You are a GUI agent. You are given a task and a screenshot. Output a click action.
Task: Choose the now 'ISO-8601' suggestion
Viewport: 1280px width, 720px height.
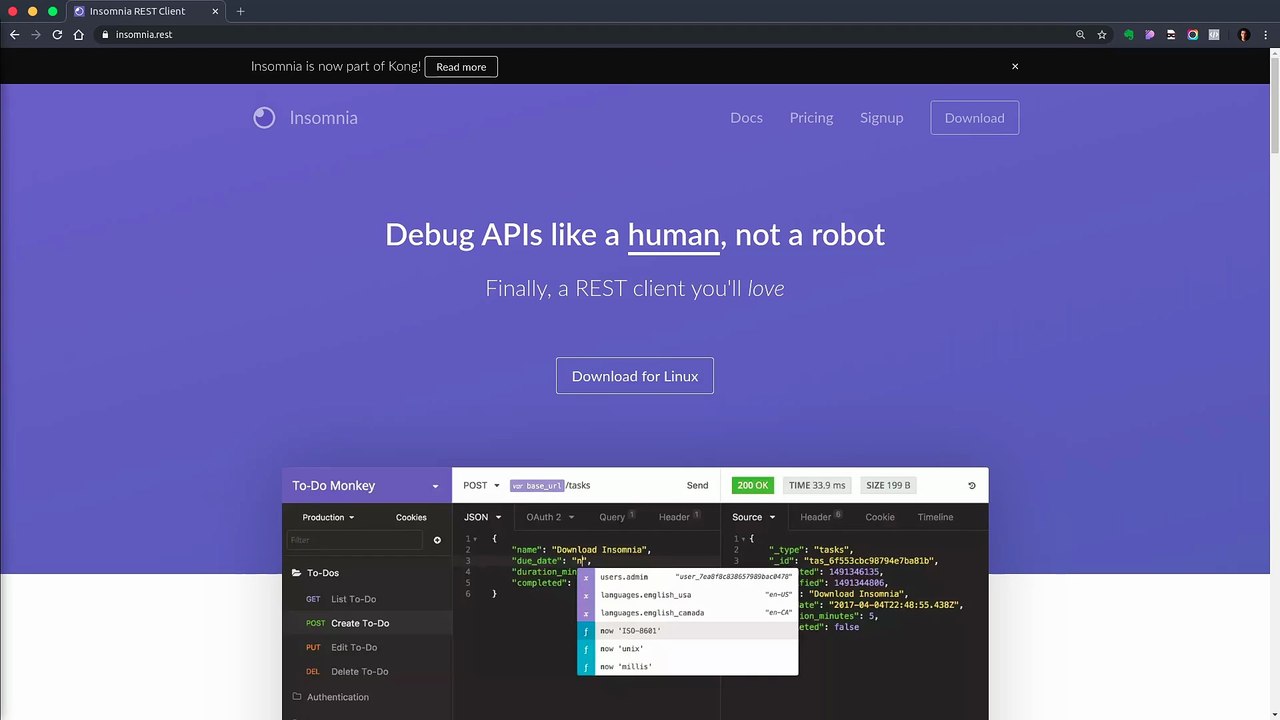(687, 631)
